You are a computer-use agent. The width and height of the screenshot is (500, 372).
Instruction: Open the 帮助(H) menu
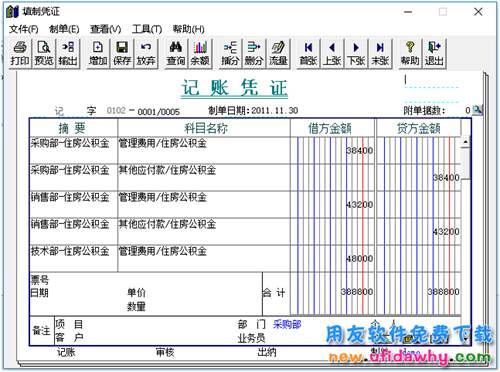(188, 29)
